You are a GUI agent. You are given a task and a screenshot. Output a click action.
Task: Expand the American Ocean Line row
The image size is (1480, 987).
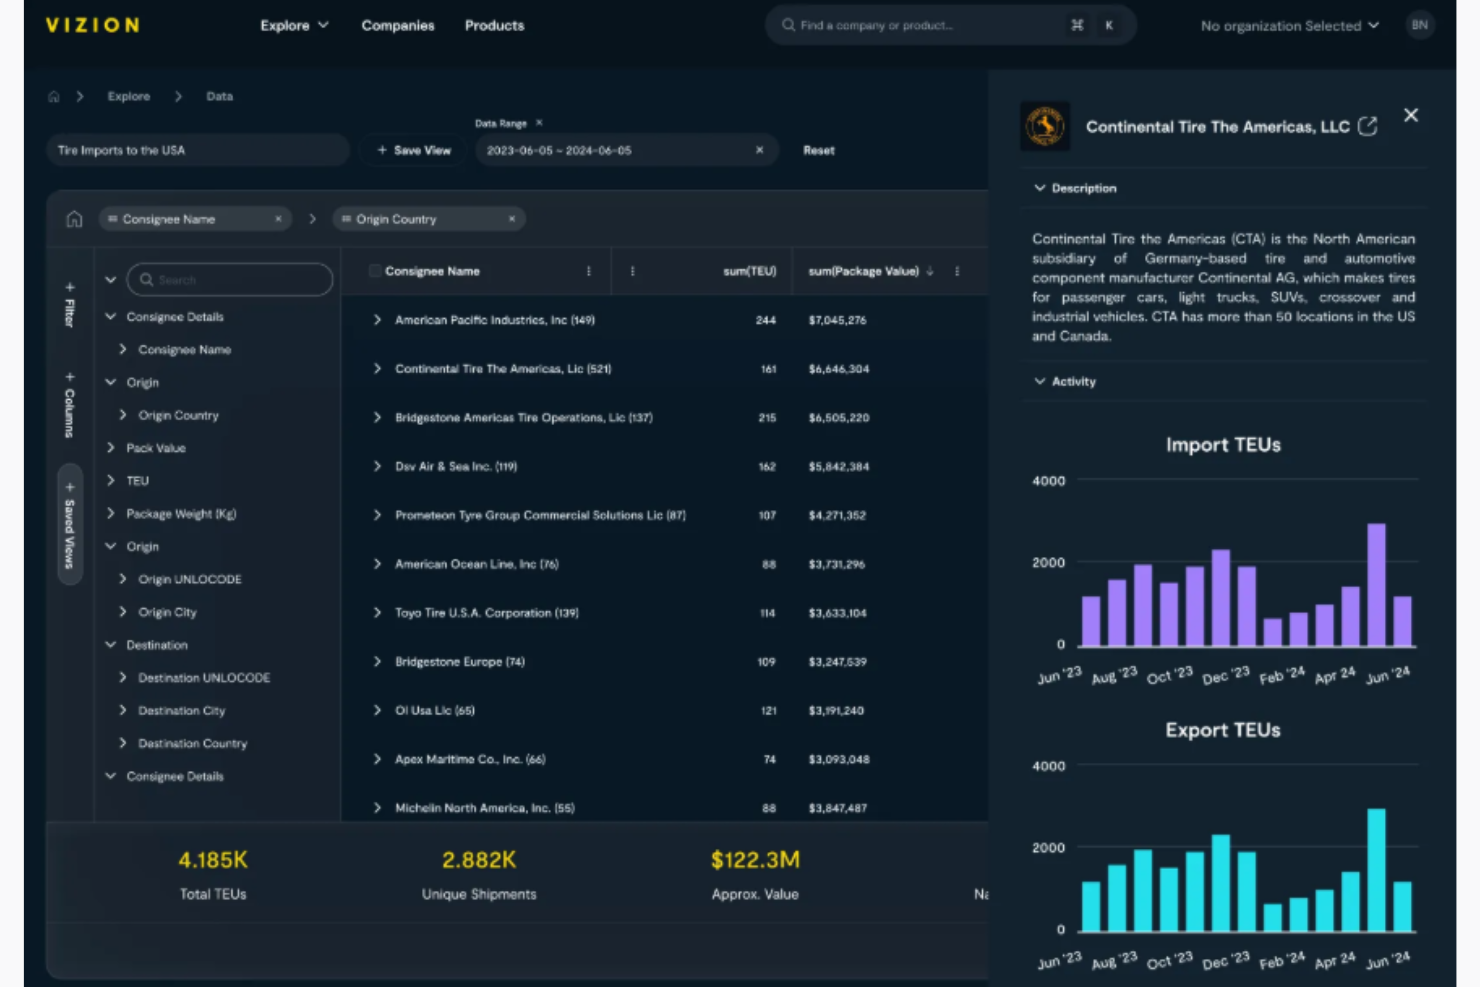click(x=377, y=564)
